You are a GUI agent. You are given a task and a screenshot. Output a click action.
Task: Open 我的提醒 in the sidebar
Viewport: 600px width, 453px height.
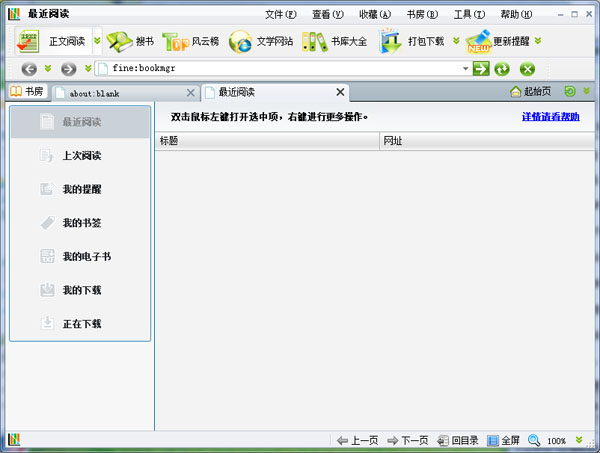(x=80, y=189)
